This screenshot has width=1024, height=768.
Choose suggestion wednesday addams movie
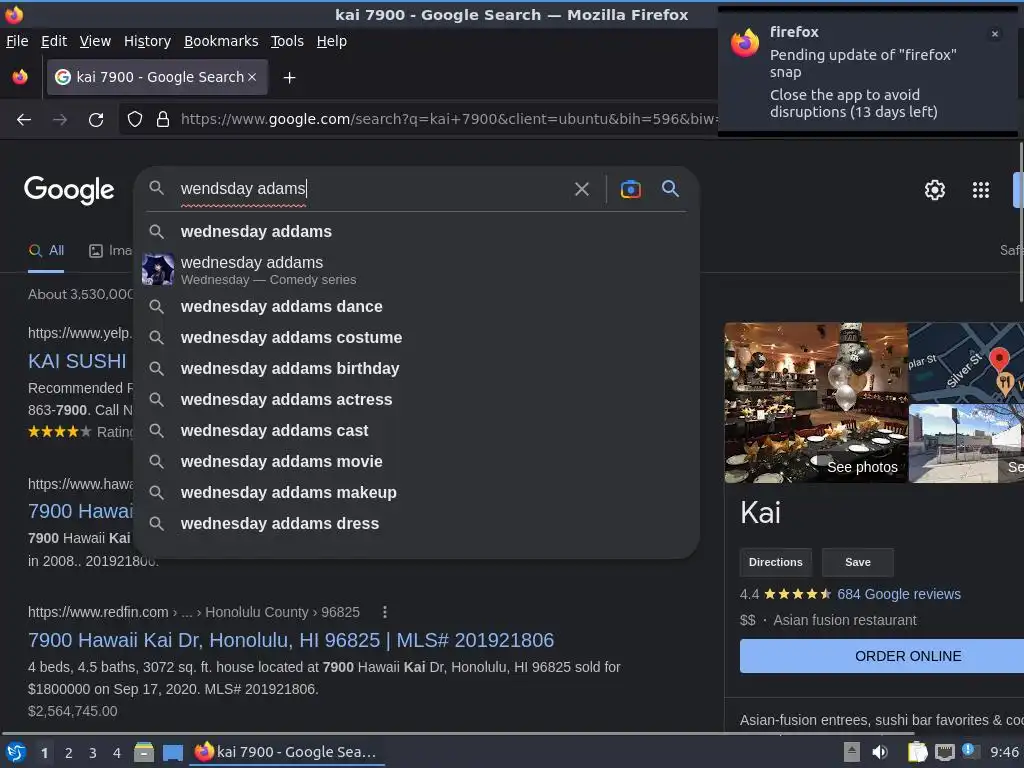click(x=417, y=462)
